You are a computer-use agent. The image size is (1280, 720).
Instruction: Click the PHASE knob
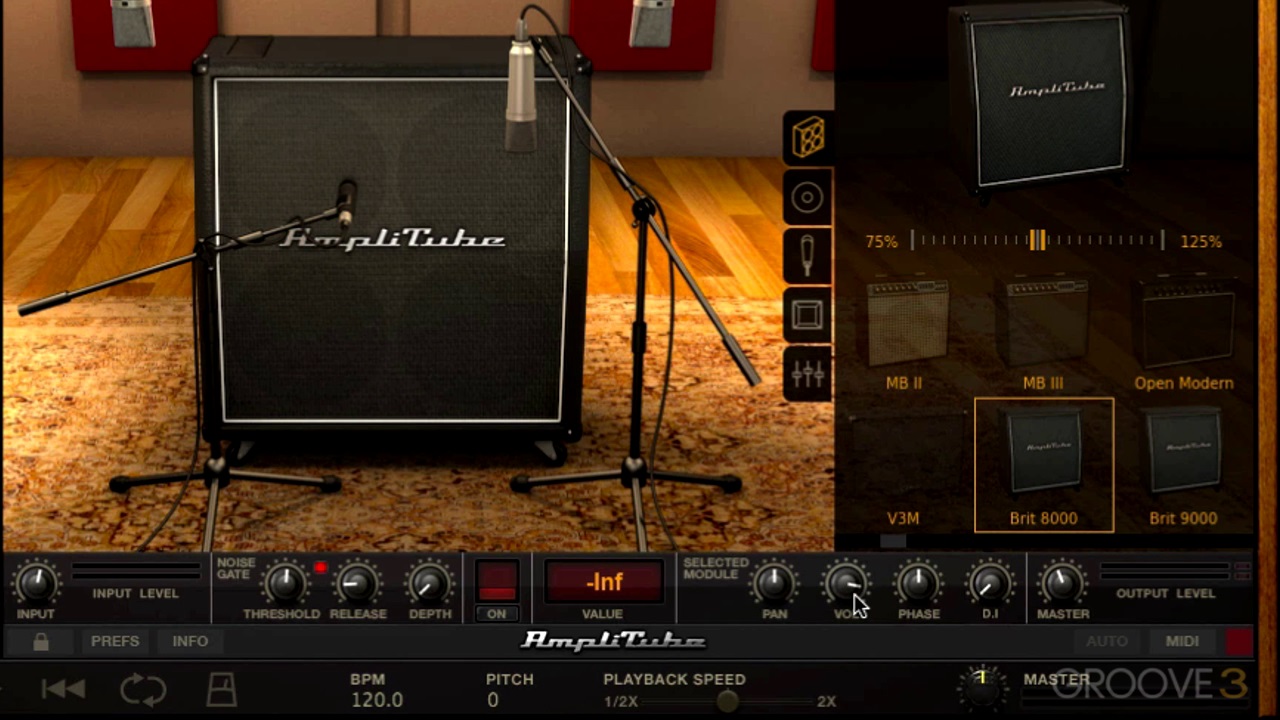pos(918,584)
